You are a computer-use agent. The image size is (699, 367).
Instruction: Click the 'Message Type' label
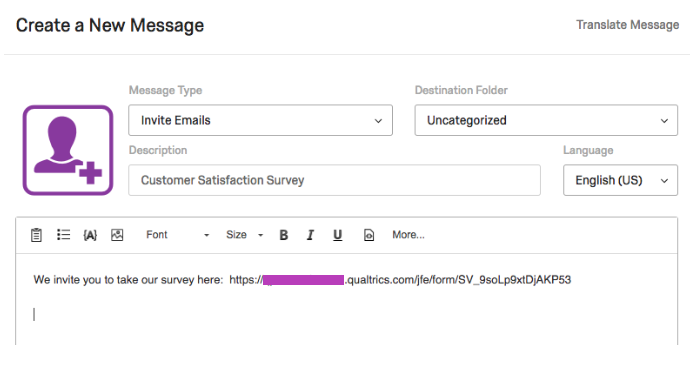point(165,91)
